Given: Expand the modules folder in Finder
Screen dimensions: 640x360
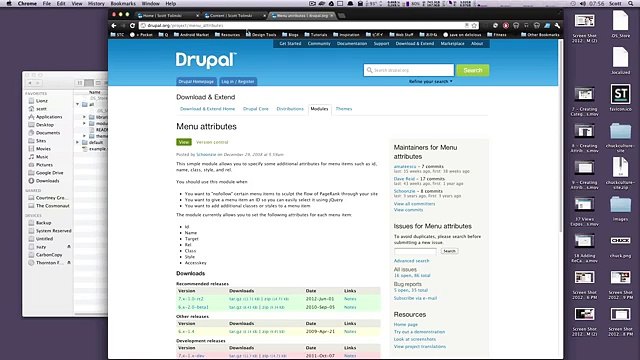Looking at the screenshot, I should click(84, 123).
